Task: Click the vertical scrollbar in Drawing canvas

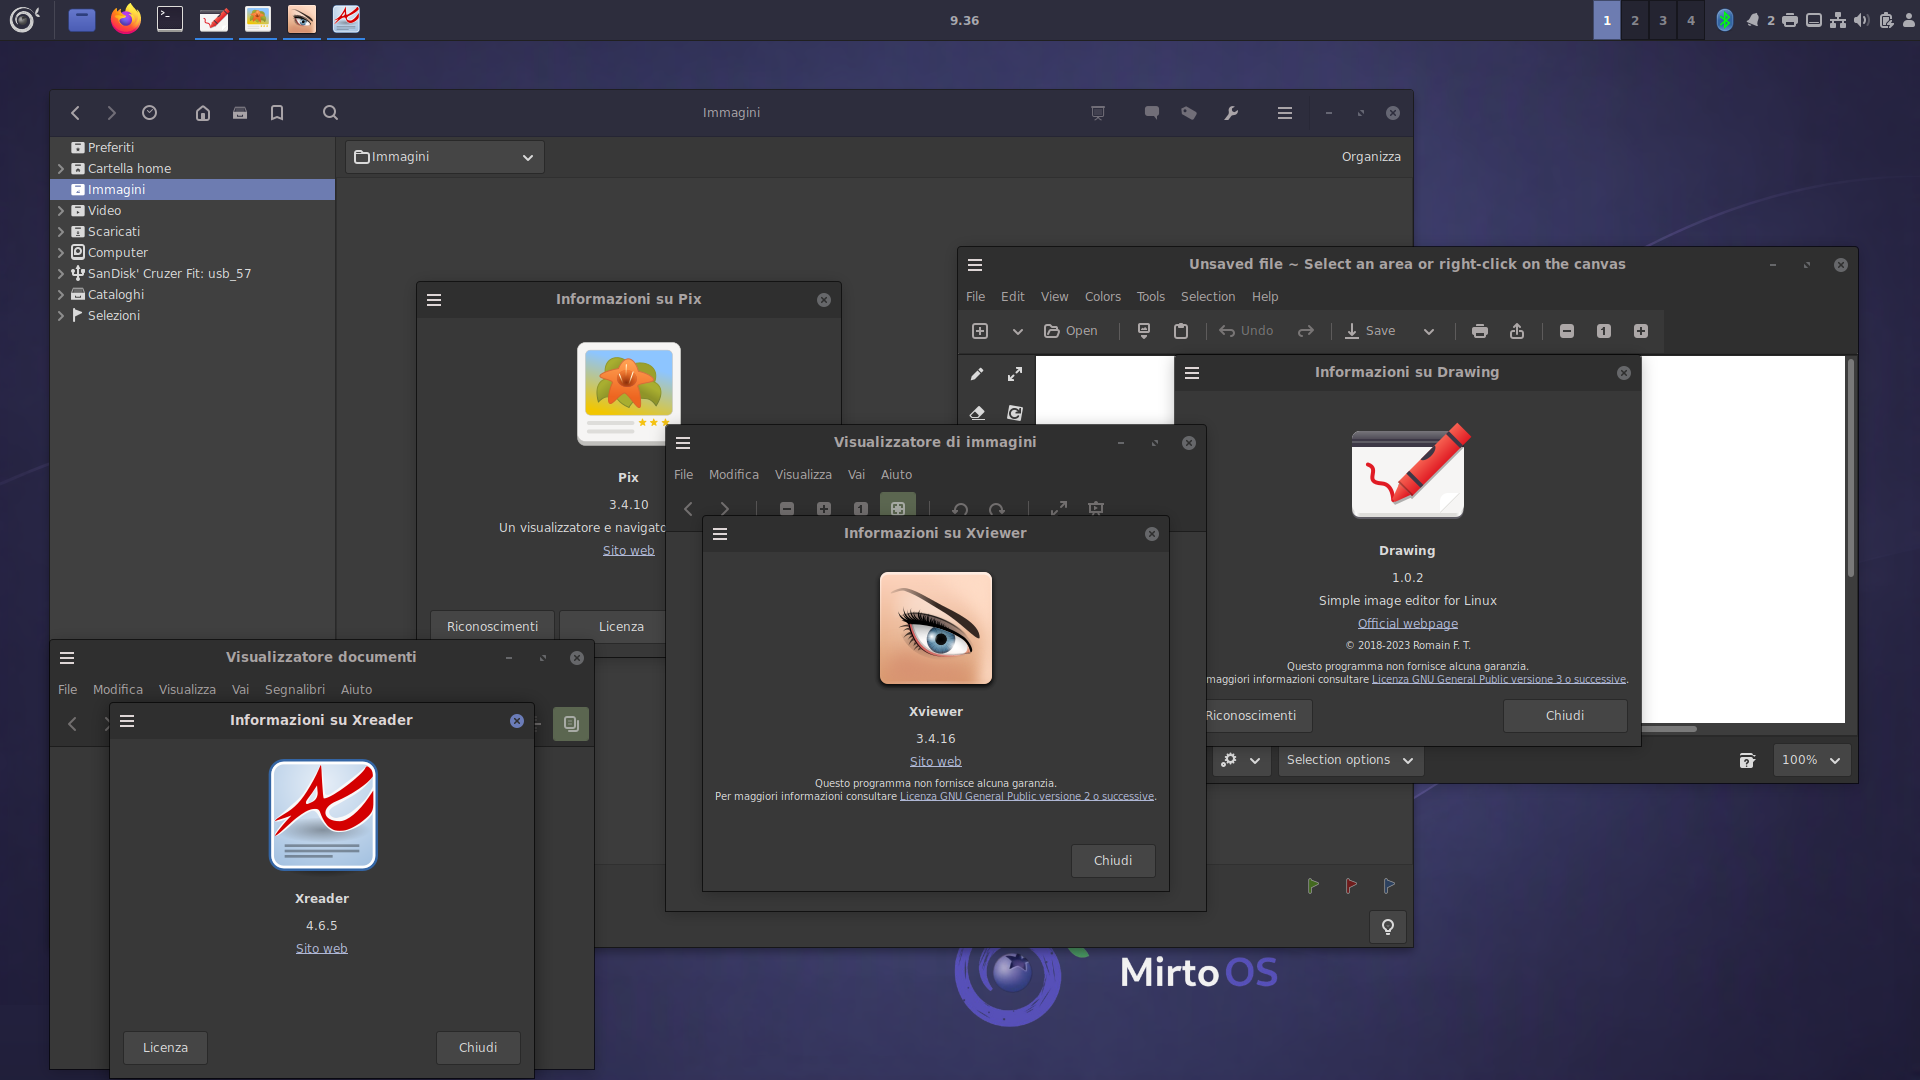Action: [x=1851, y=468]
